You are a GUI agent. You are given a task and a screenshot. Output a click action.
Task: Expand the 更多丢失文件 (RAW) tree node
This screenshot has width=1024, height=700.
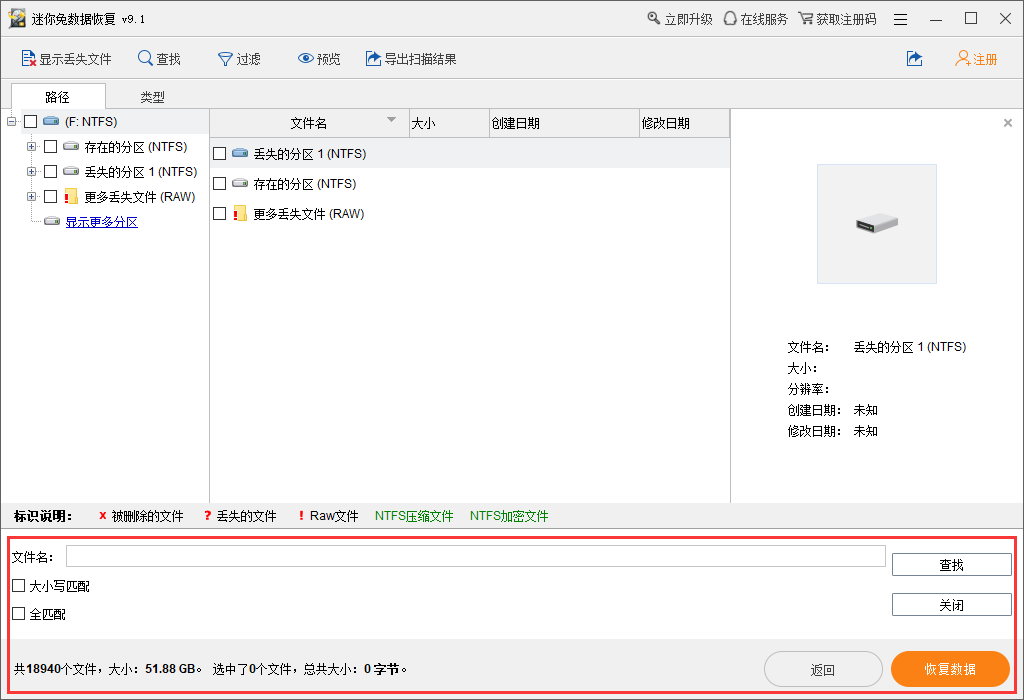[x=32, y=197]
